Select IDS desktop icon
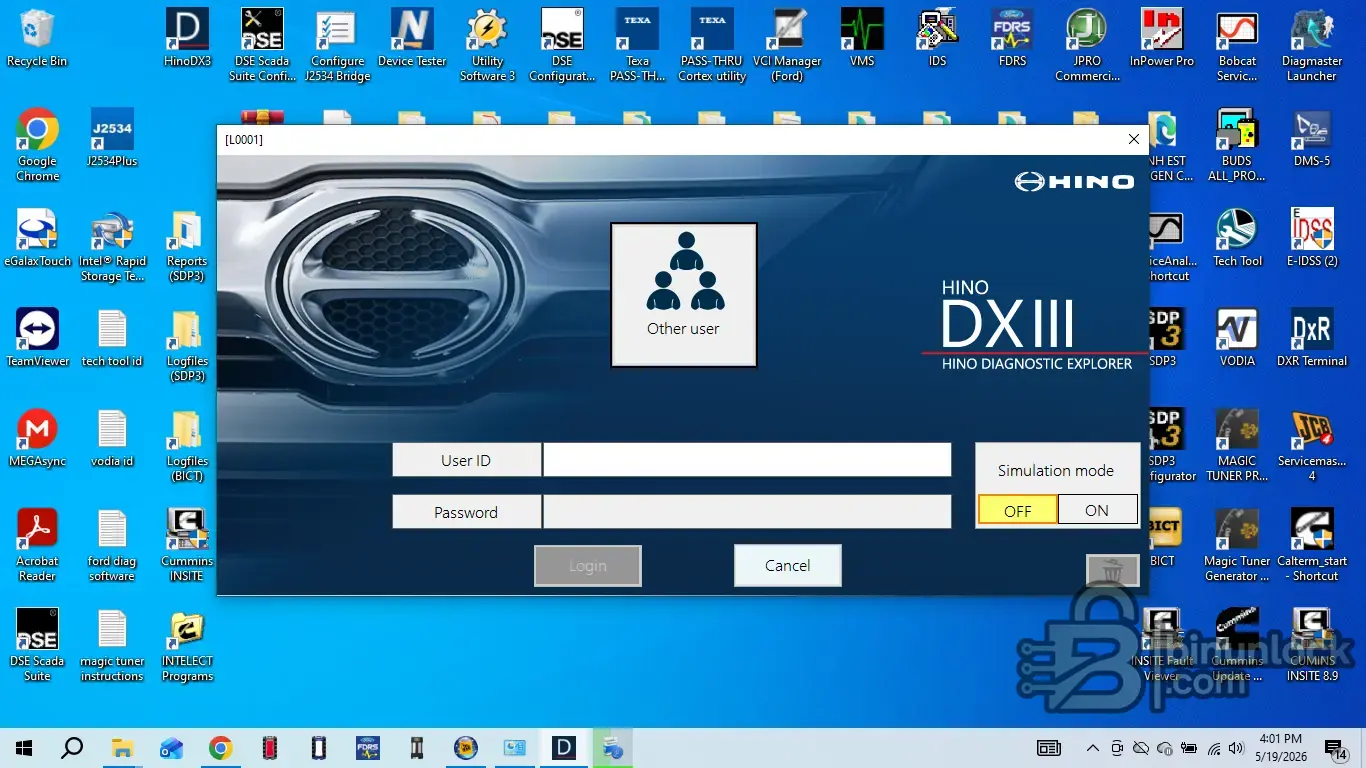This screenshot has height=768, width=1366. pyautogui.click(x=937, y=38)
